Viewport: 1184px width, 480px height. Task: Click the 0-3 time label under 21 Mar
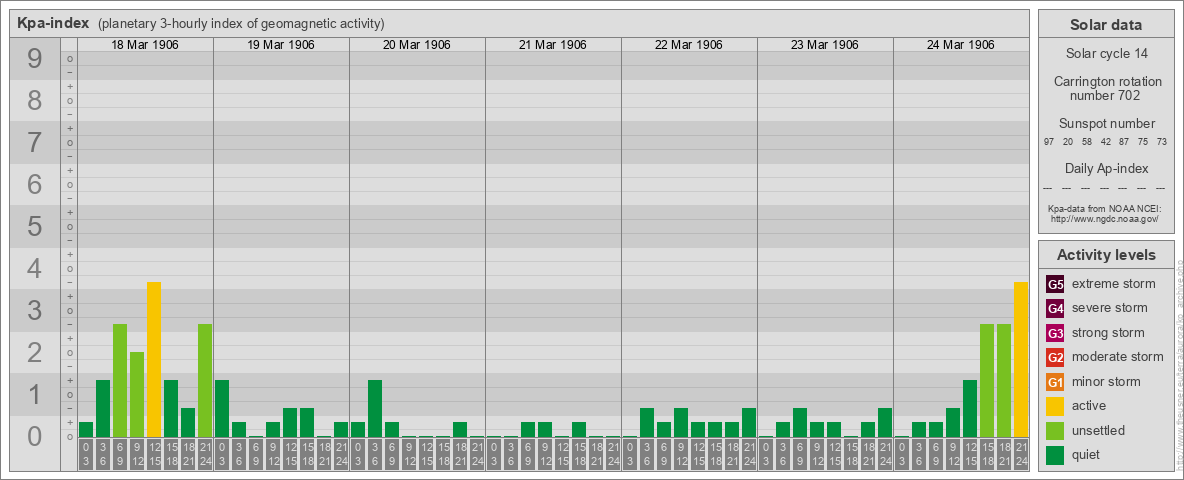click(494, 454)
